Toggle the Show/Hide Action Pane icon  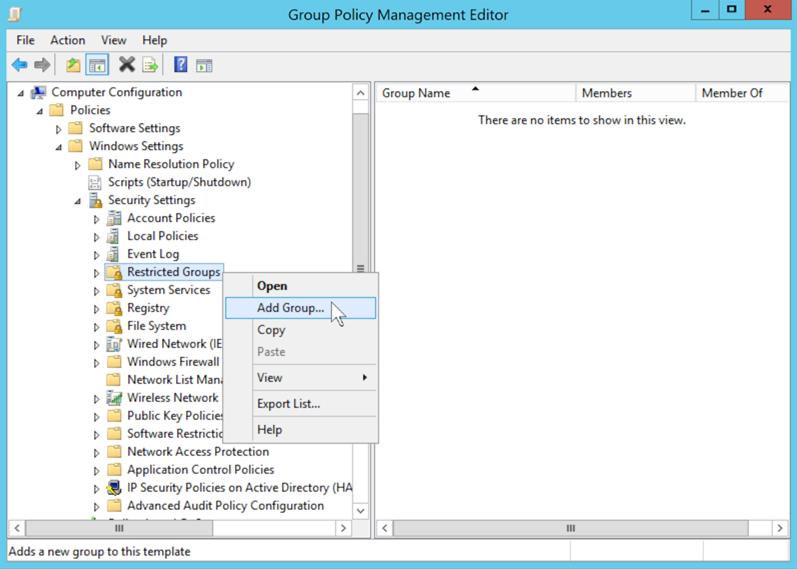point(204,66)
